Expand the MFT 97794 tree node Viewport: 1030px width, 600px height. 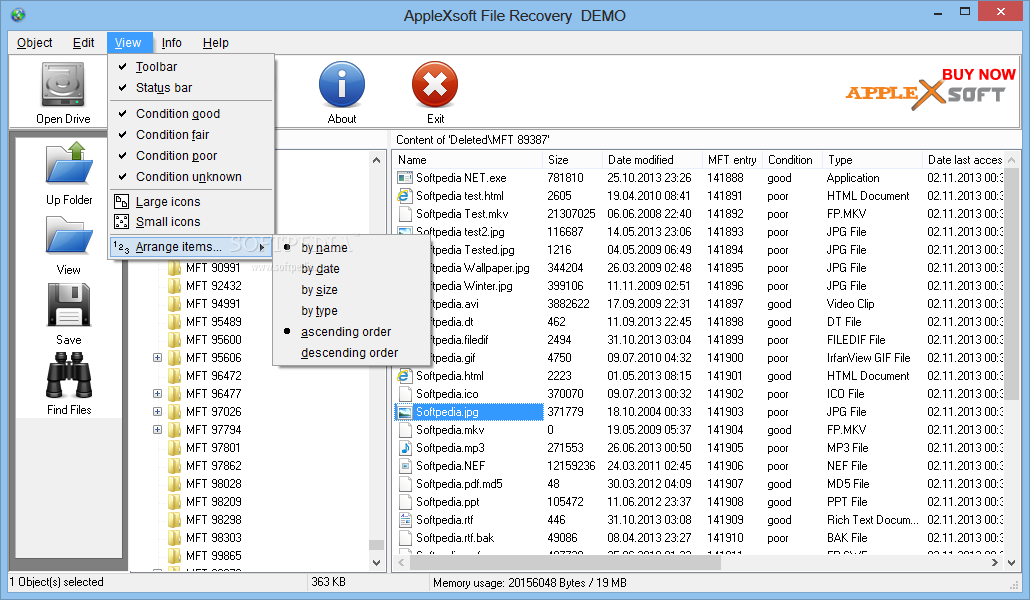coord(157,430)
